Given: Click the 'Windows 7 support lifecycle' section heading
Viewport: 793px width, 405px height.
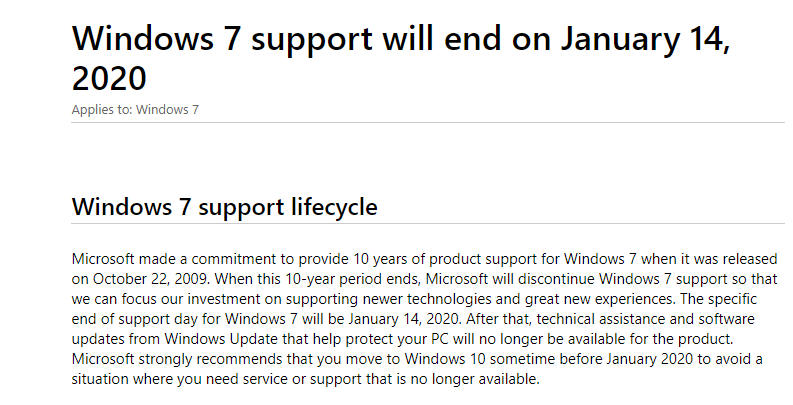Looking at the screenshot, I should click(225, 207).
